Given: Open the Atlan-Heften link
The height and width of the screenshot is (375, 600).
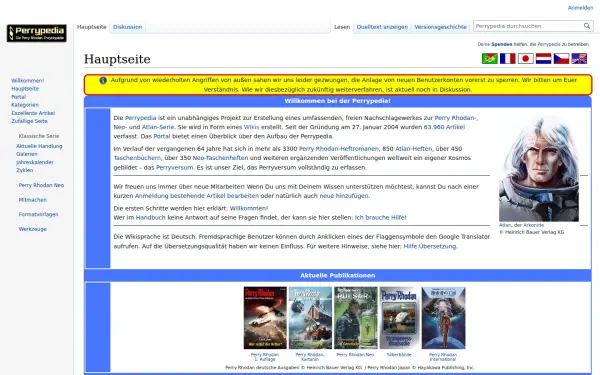Looking at the screenshot, I should 413,148.
